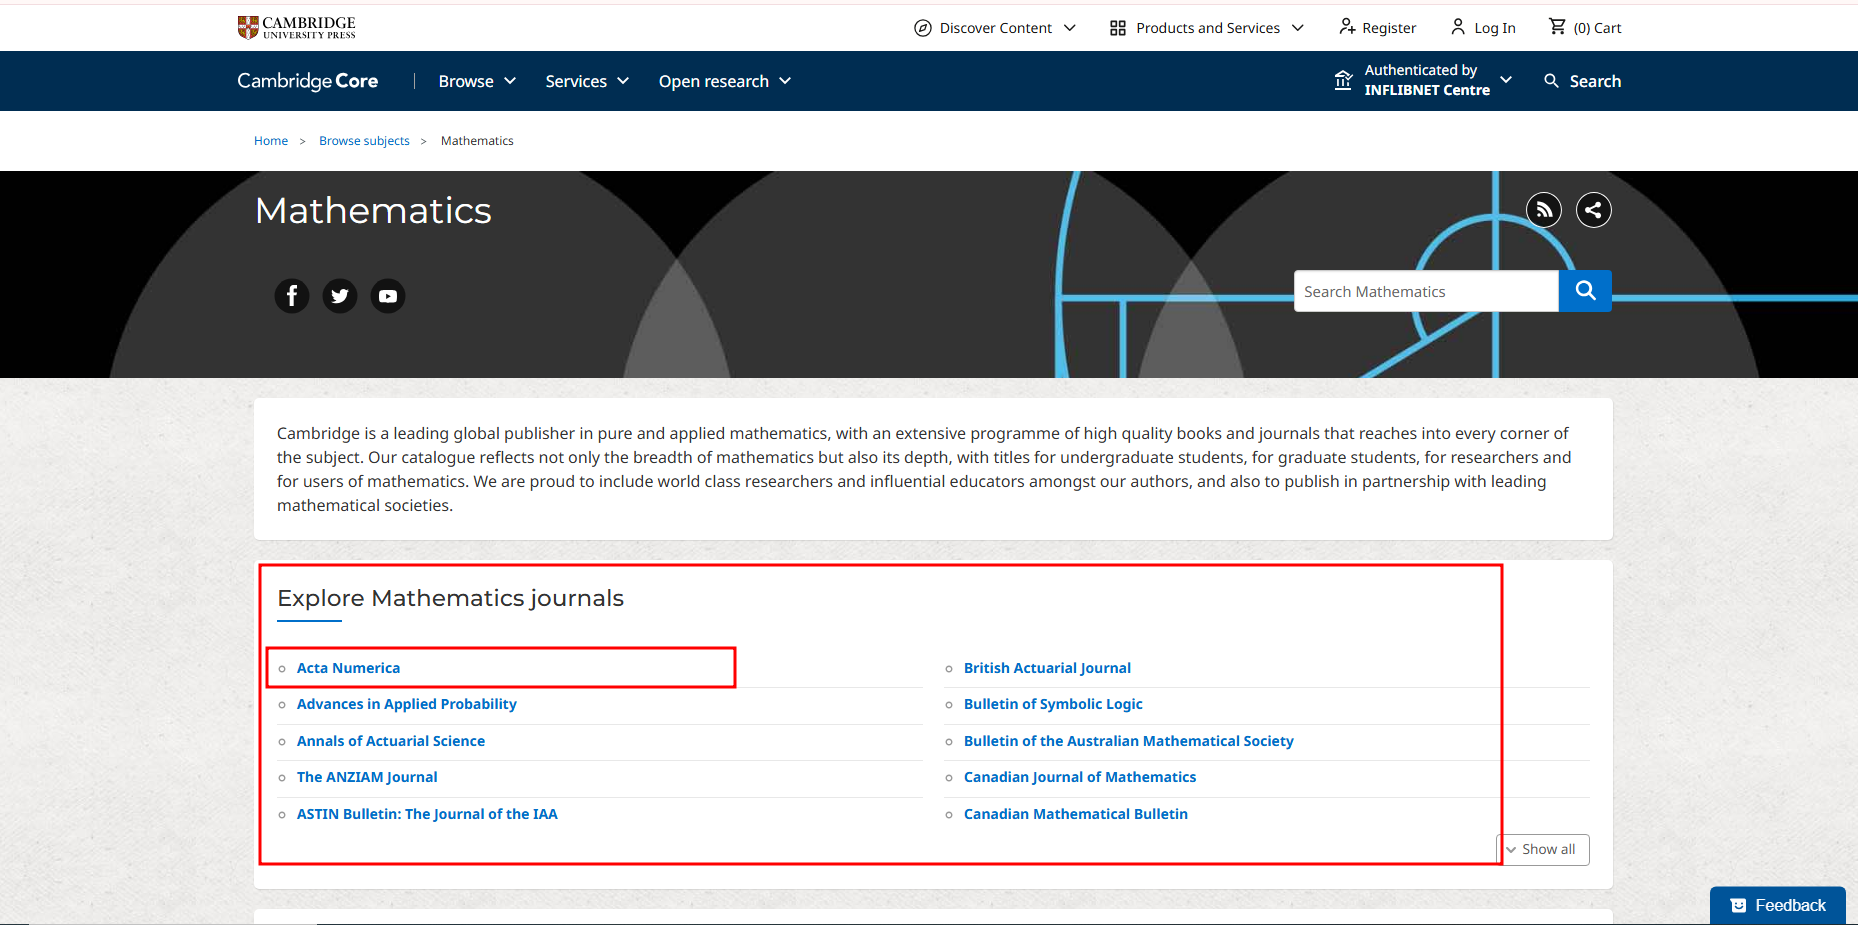The width and height of the screenshot is (1858, 925).
Task: Open Products and Services menu
Action: click(x=1207, y=28)
